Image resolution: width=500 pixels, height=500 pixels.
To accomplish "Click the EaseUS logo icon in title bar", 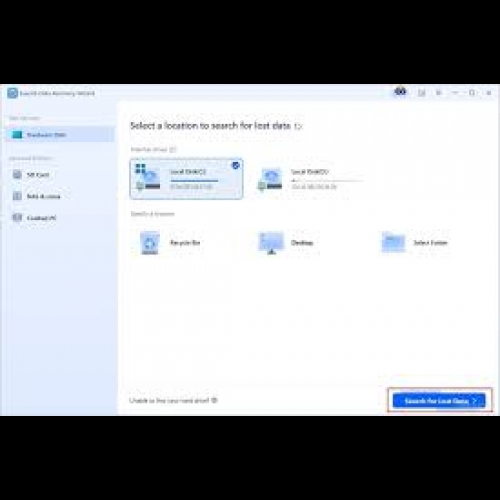I will click(x=13, y=93).
